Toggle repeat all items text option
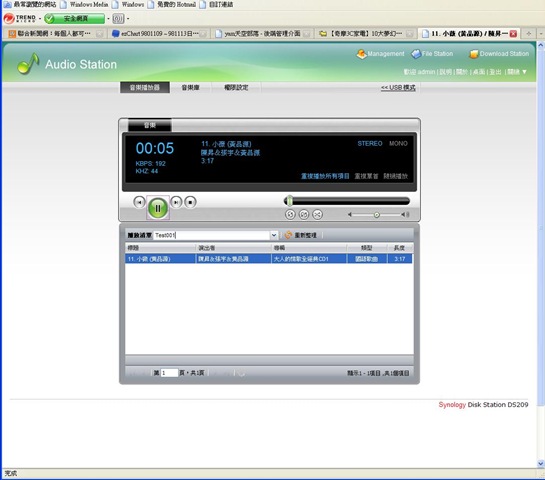The height and width of the screenshot is (480, 545). pyautogui.click(x=325, y=176)
